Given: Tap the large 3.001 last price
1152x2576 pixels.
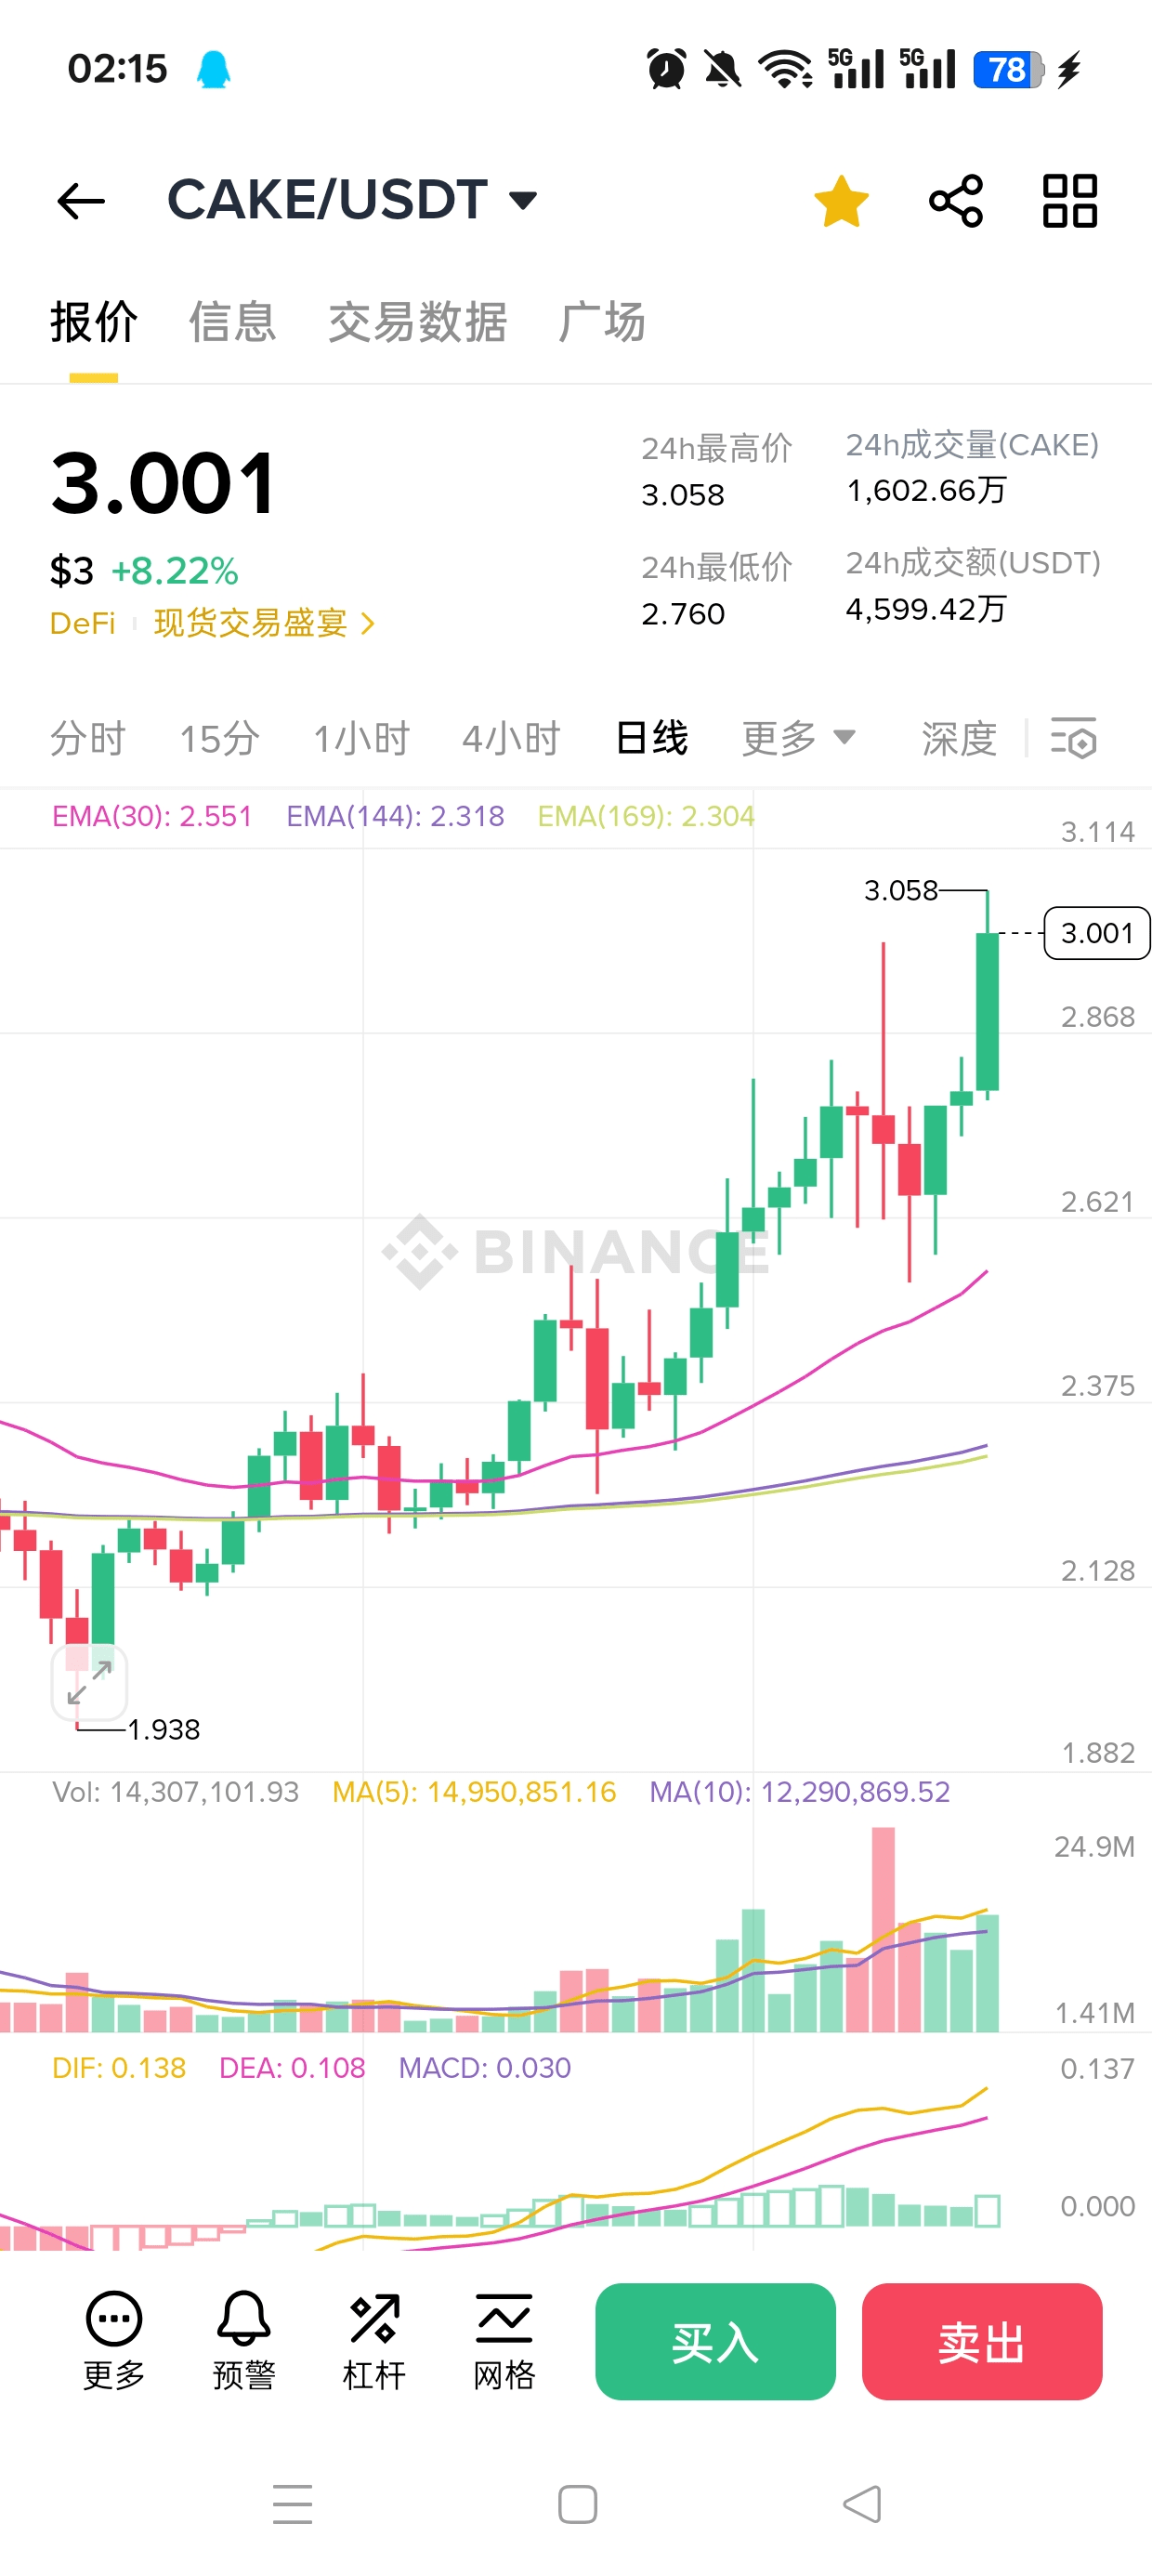Looking at the screenshot, I should coord(163,483).
